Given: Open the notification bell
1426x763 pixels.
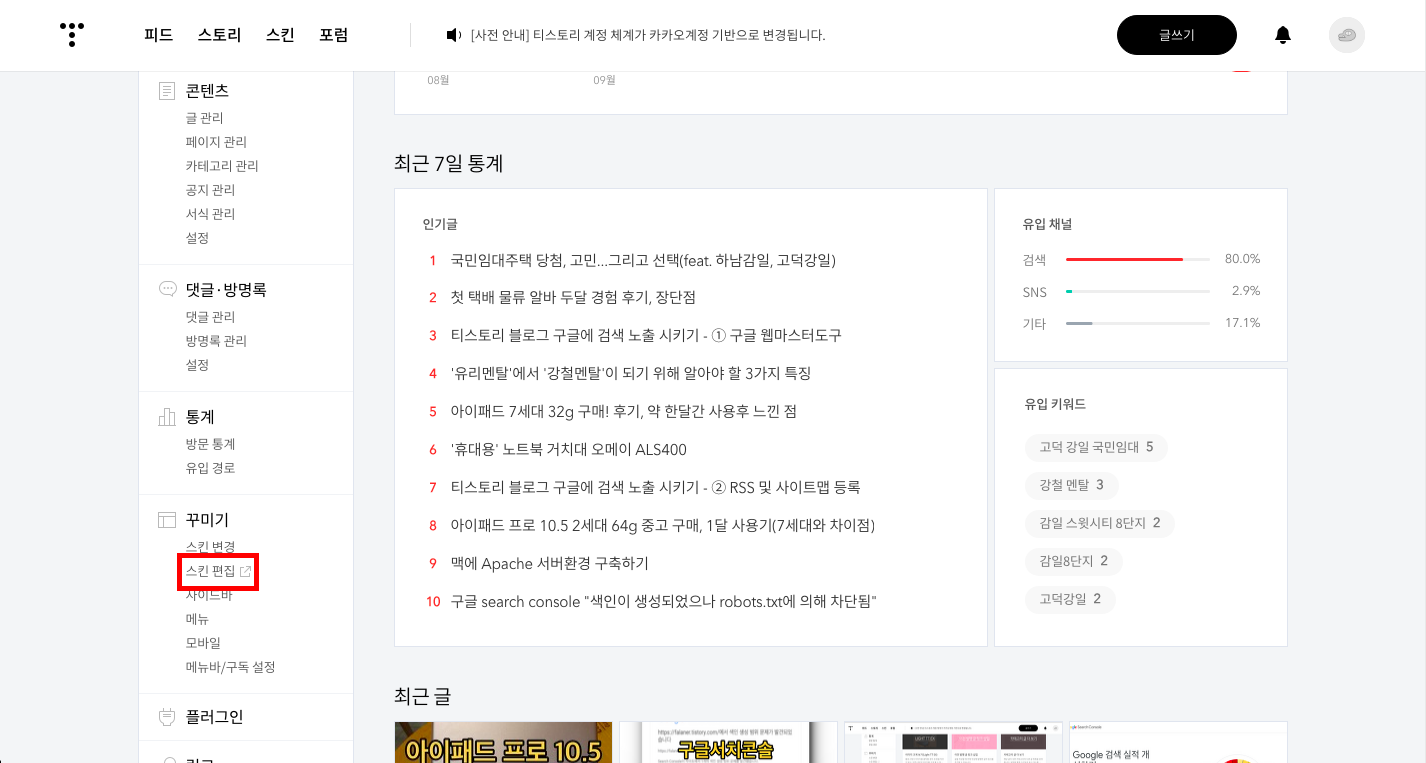Looking at the screenshot, I should pyautogui.click(x=1281, y=35).
